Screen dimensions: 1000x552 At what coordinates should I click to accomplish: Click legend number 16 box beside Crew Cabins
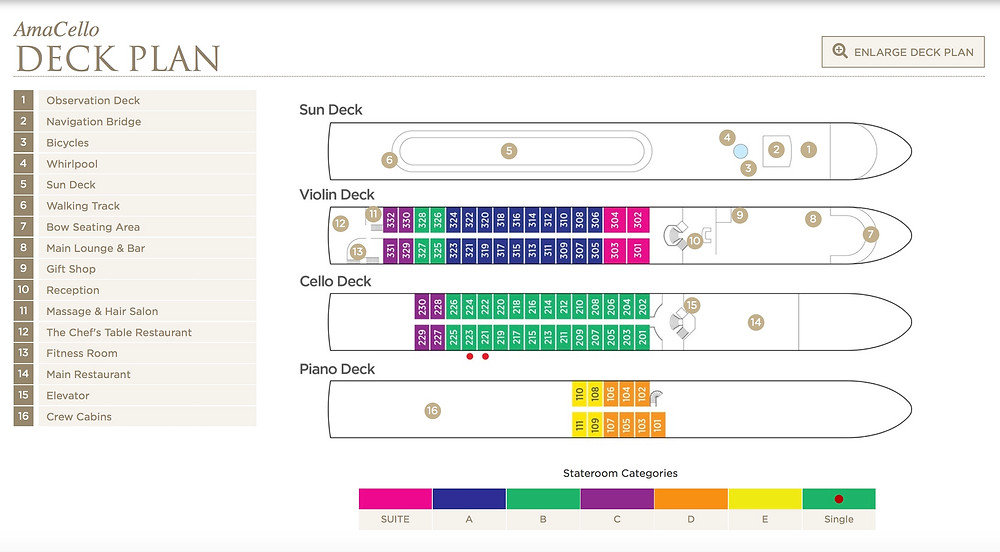pos(24,416)
